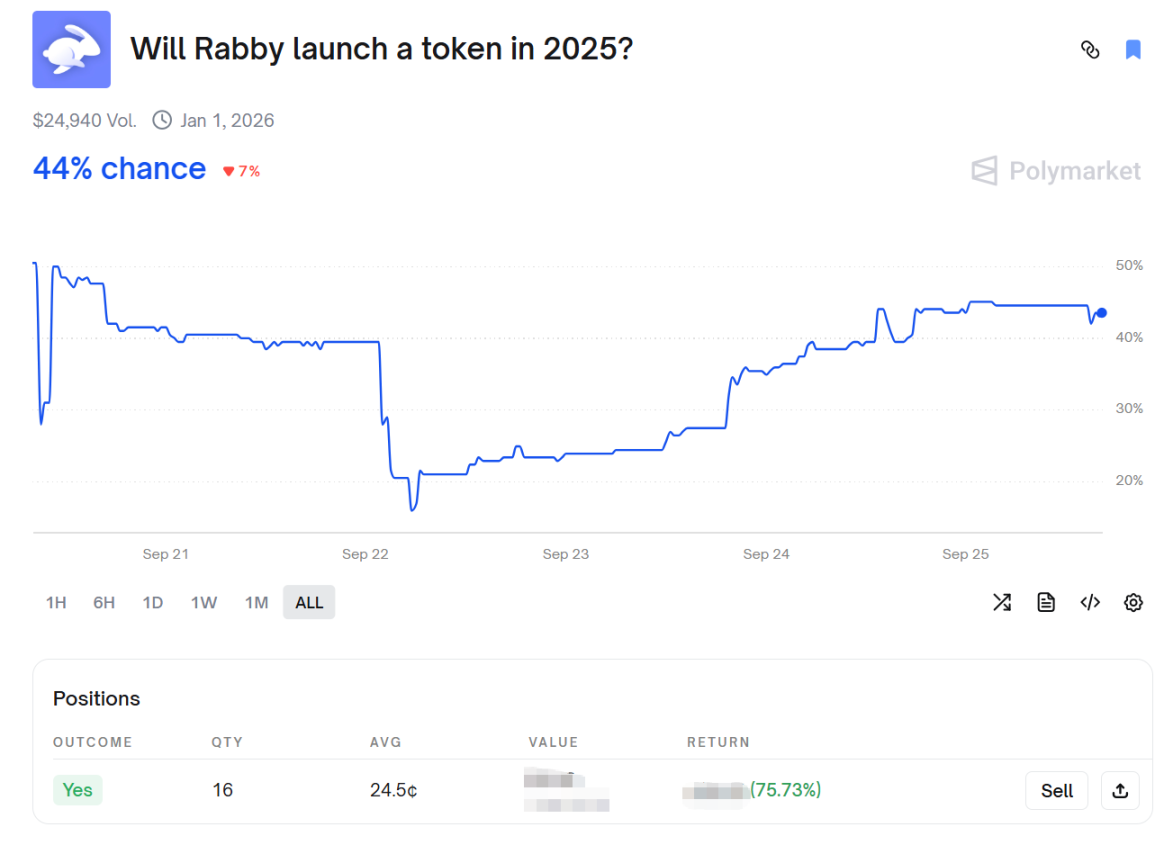
Task: Select the ALL time range
Action: pyautogui.click(x=309, y=602)
